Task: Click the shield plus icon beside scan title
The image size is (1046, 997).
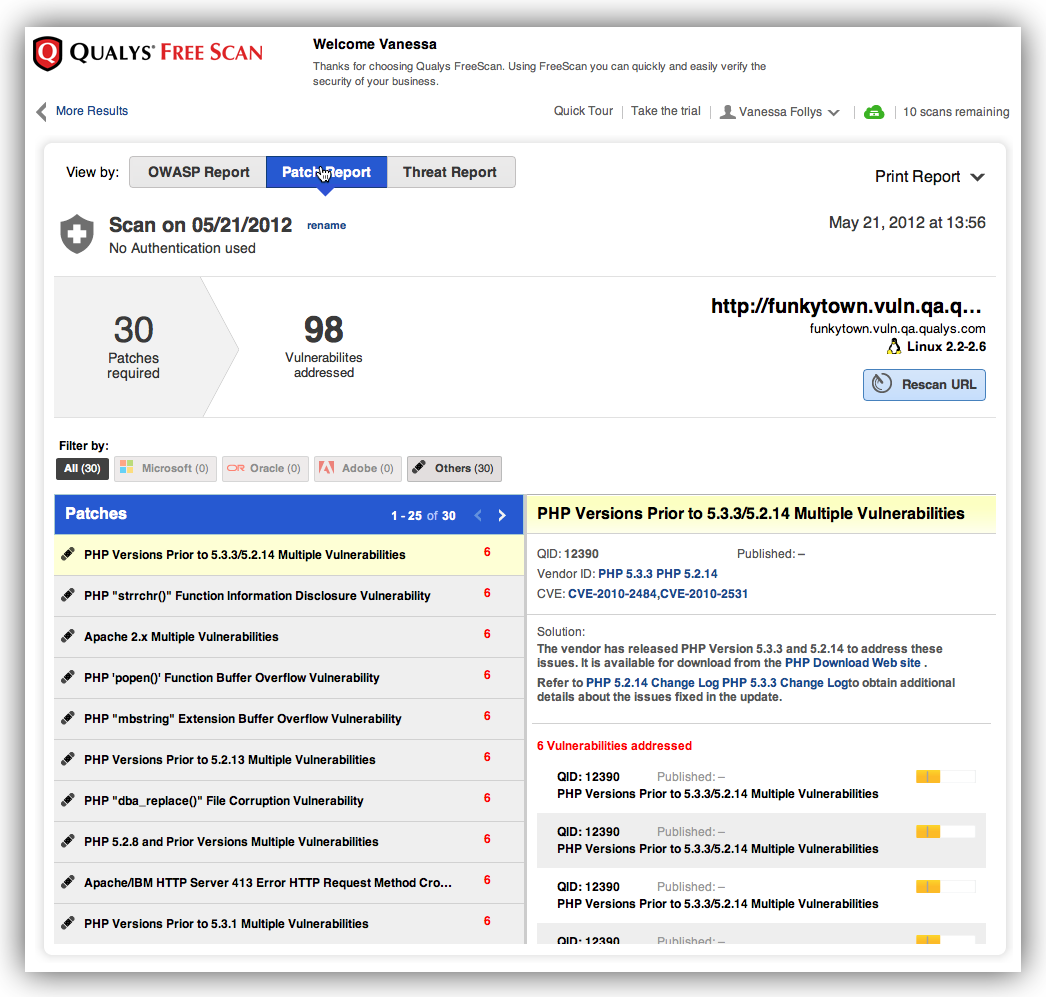Action: tap(77, 234)
